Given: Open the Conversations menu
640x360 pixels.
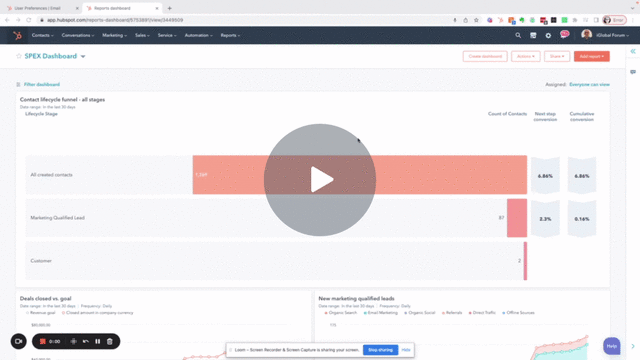Looking at the screenshot, I should click(78, 36).
